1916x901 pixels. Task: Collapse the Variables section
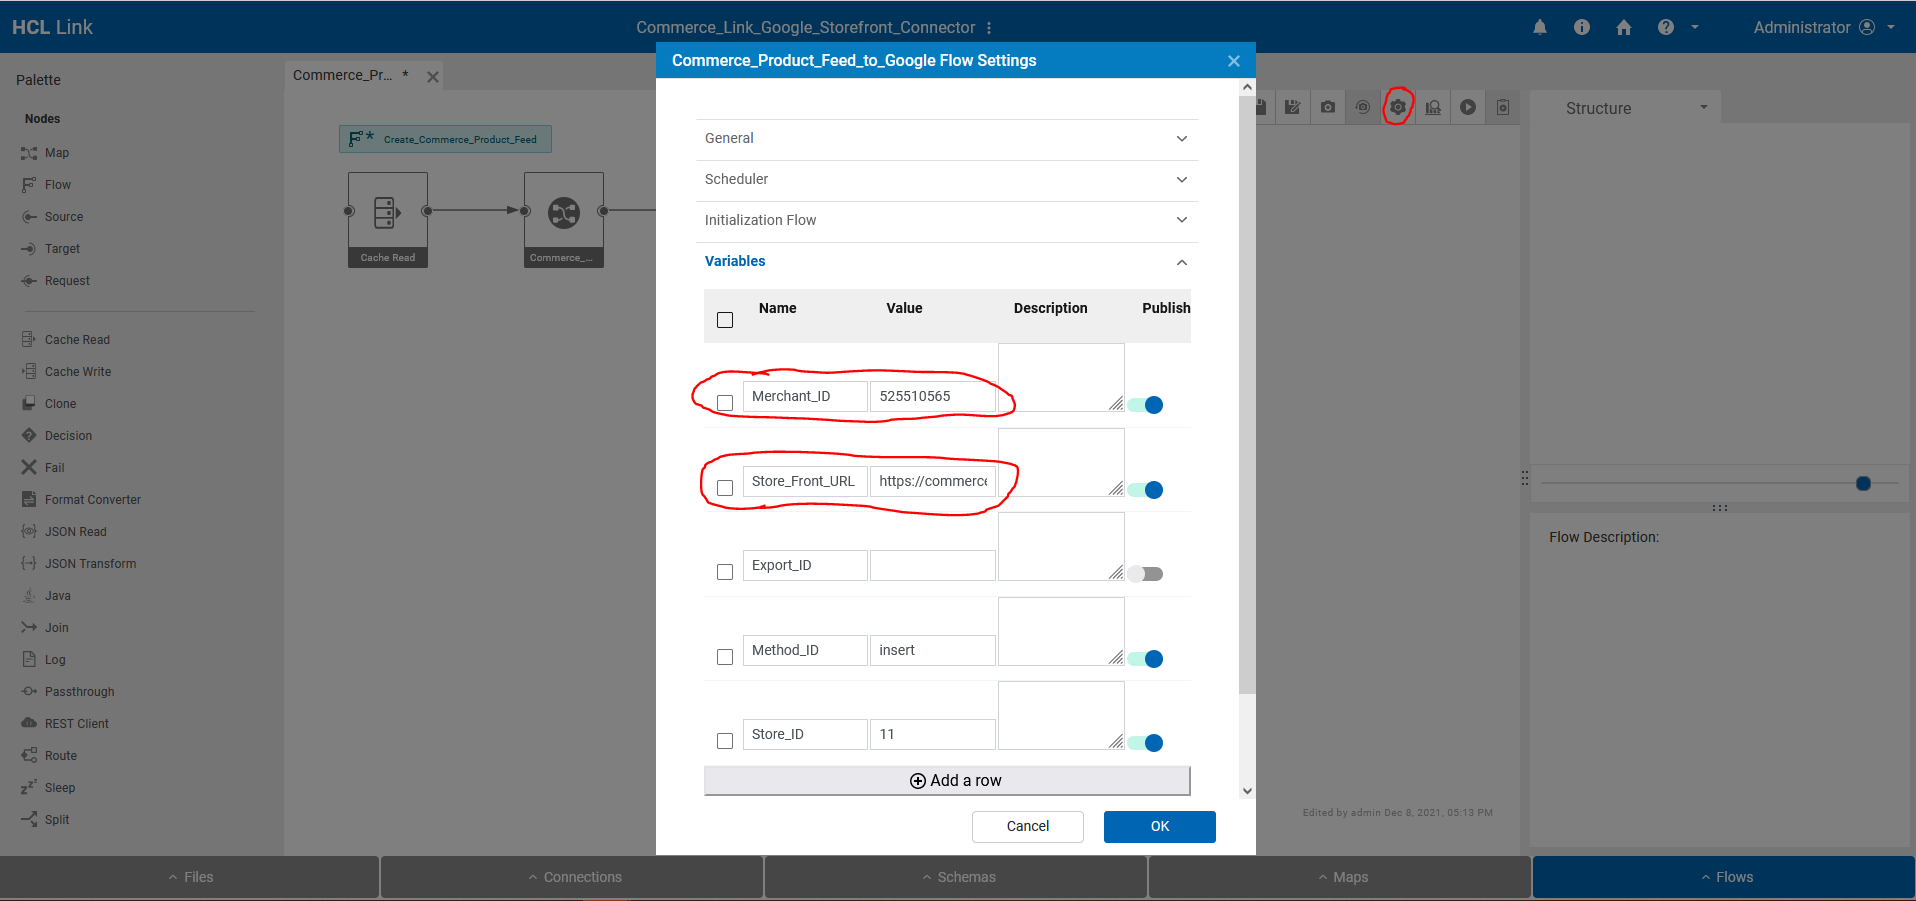[946, 262]
